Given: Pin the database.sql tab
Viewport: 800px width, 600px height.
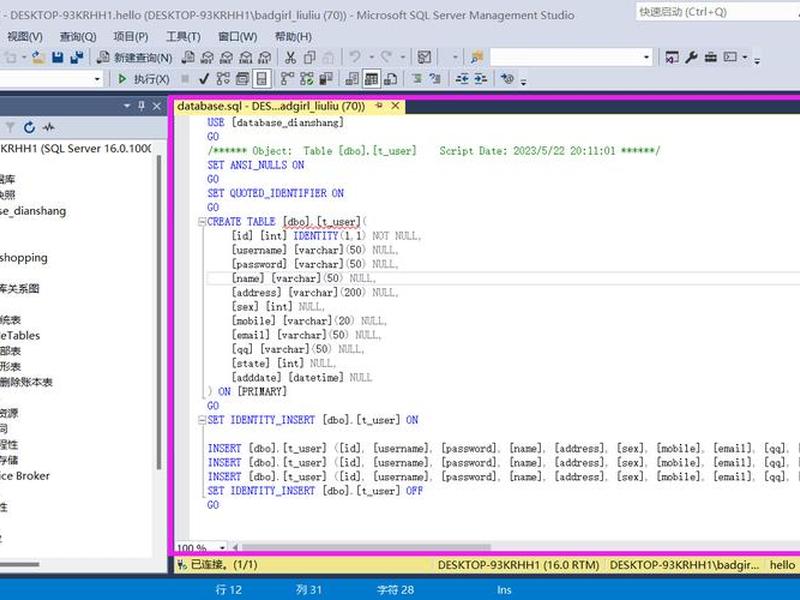Looking at the screenshot, I should tap(379, 106).
